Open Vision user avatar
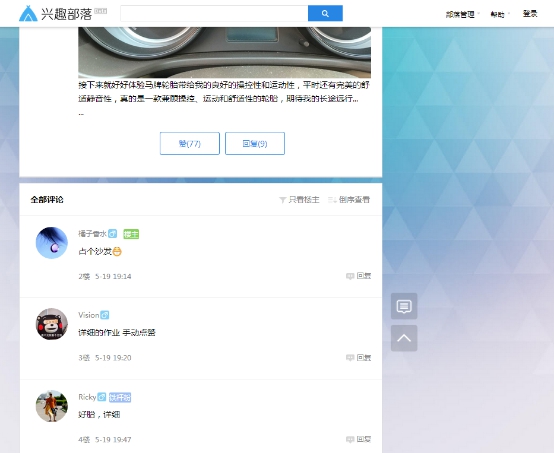Viewport: 554px width, 453px height. click(x=52, y=324)
